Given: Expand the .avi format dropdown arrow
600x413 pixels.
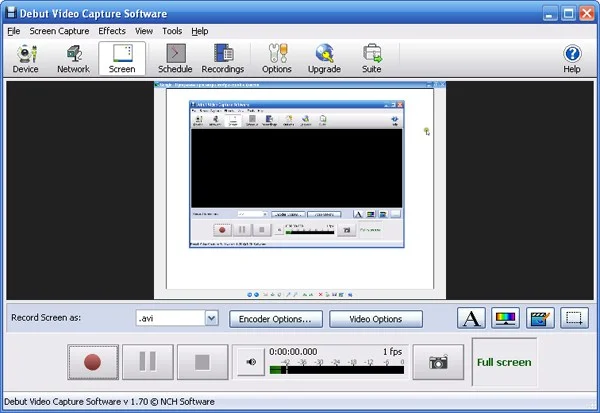Looking at the screenshot, I should pos(212,318).
